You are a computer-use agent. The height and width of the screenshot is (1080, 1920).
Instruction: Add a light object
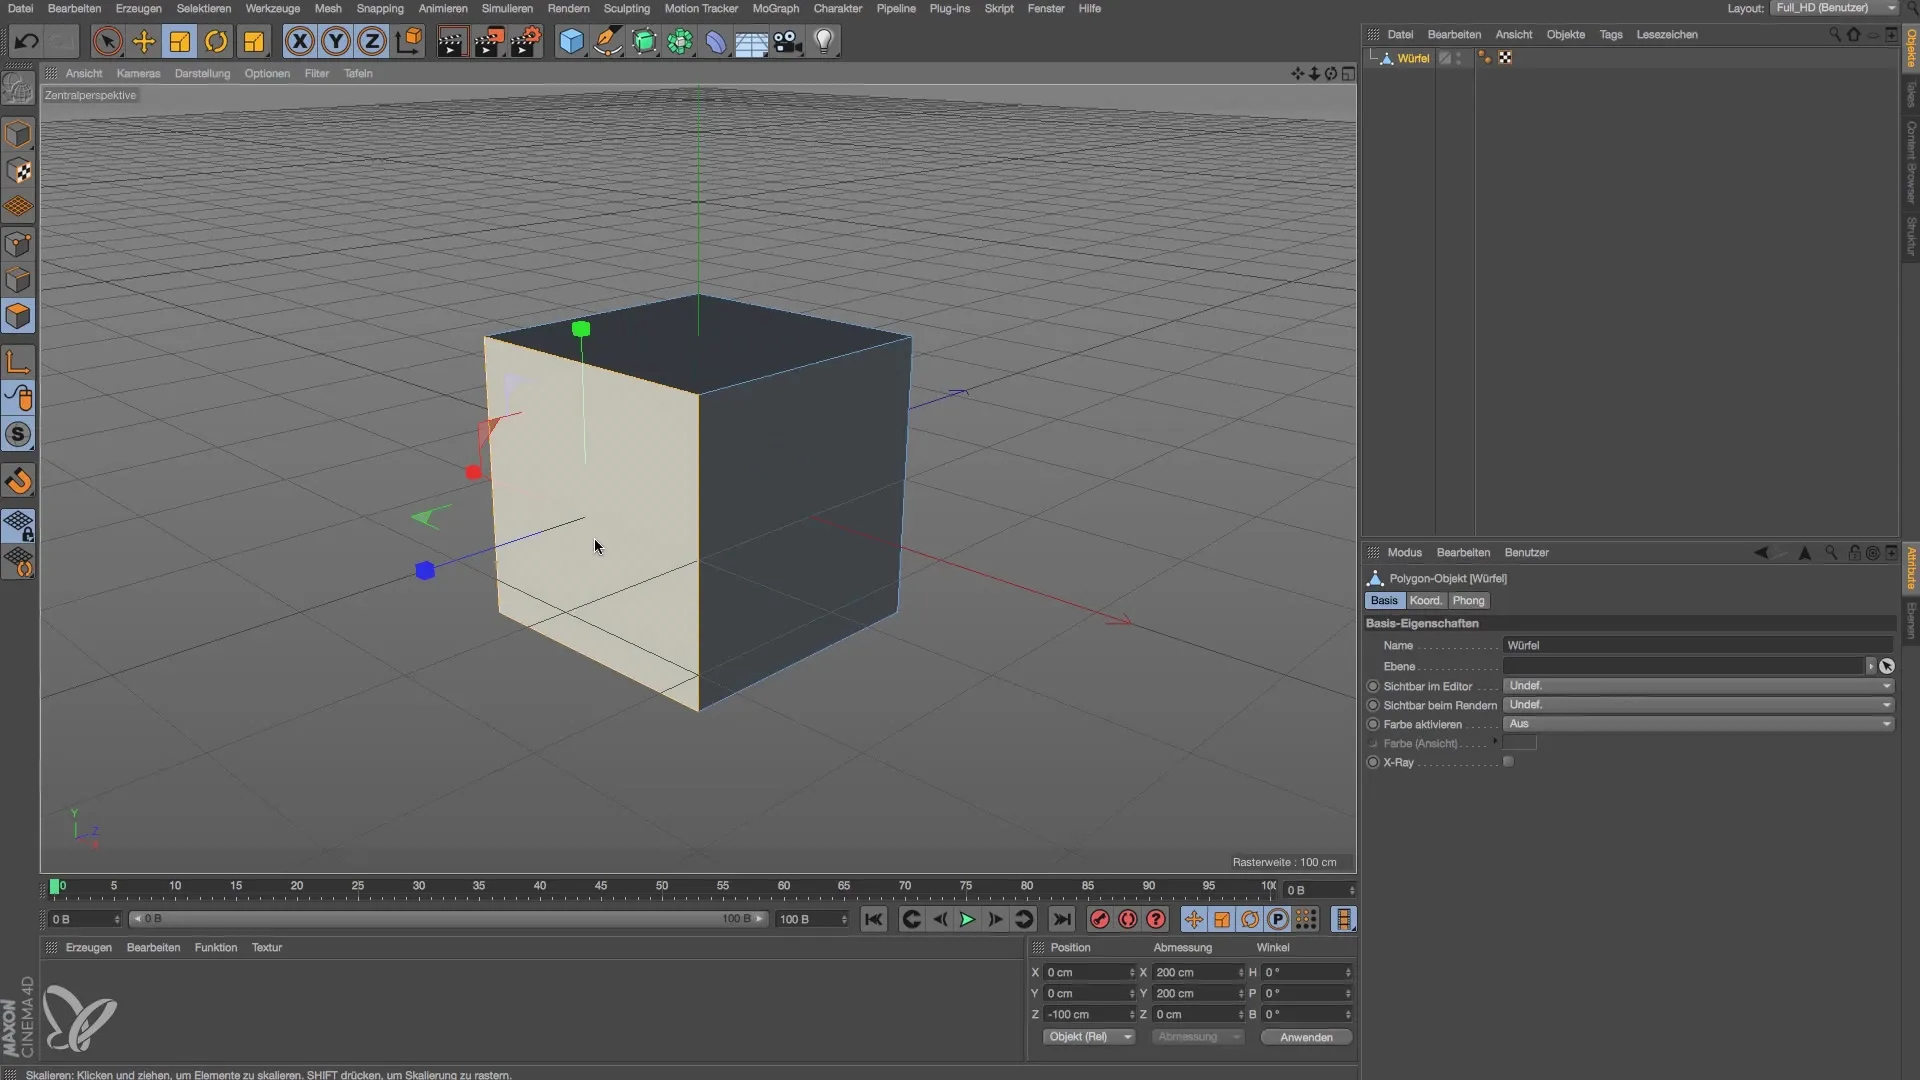pyautogui.click(x=824, y=41)
